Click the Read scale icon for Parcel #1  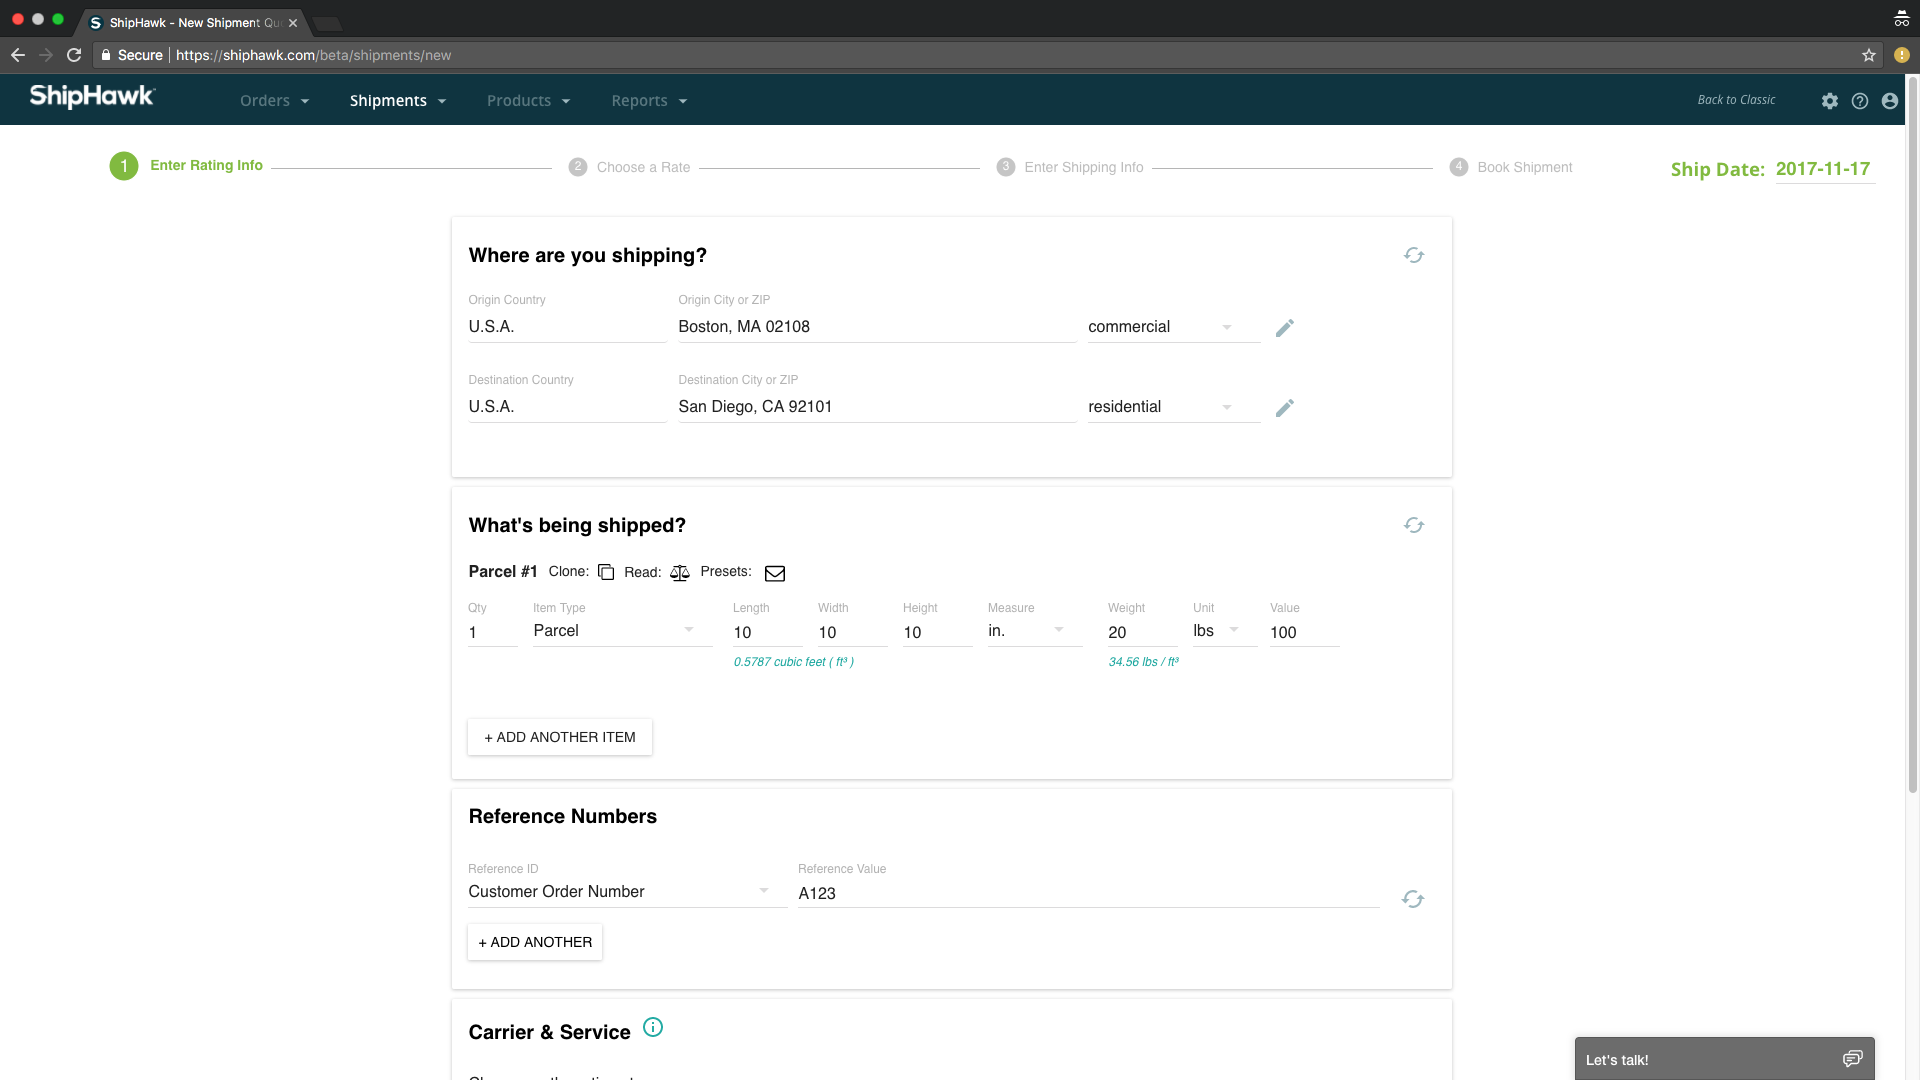pyautogui.click(x=680, y=573)
